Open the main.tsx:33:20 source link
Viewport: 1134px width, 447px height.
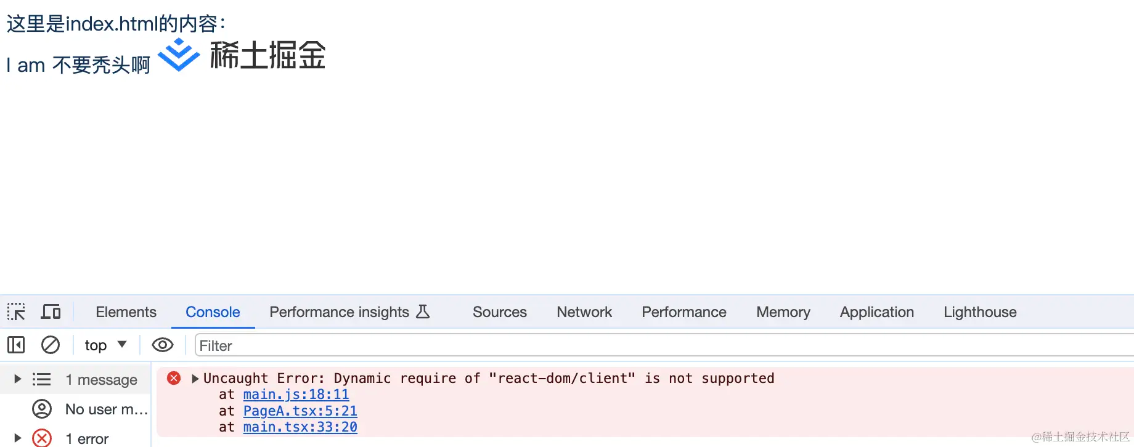[300, 427]
